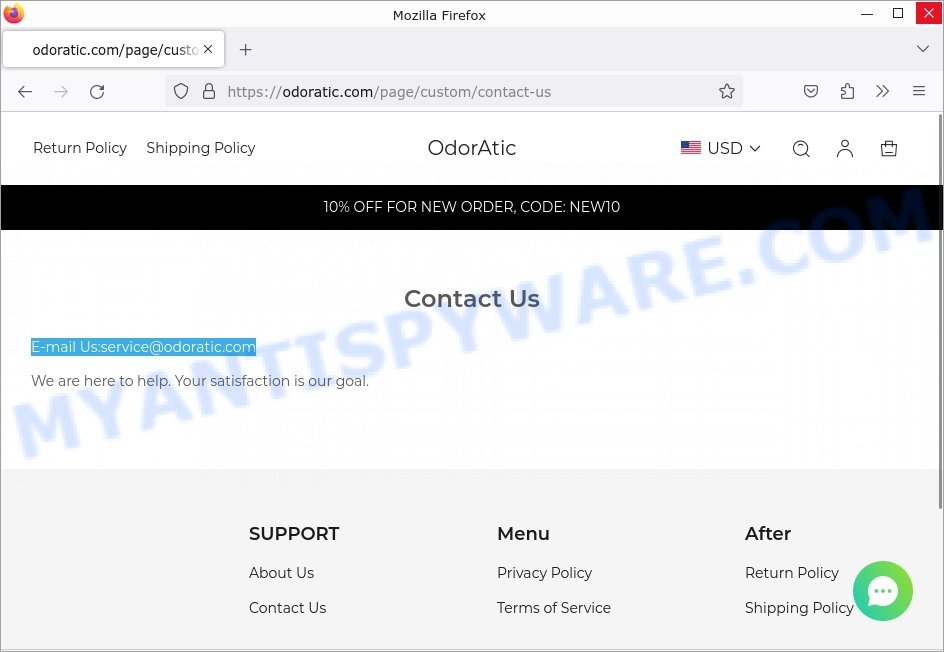Click the NEW10 promo code banner

click(x=471, y=207)
